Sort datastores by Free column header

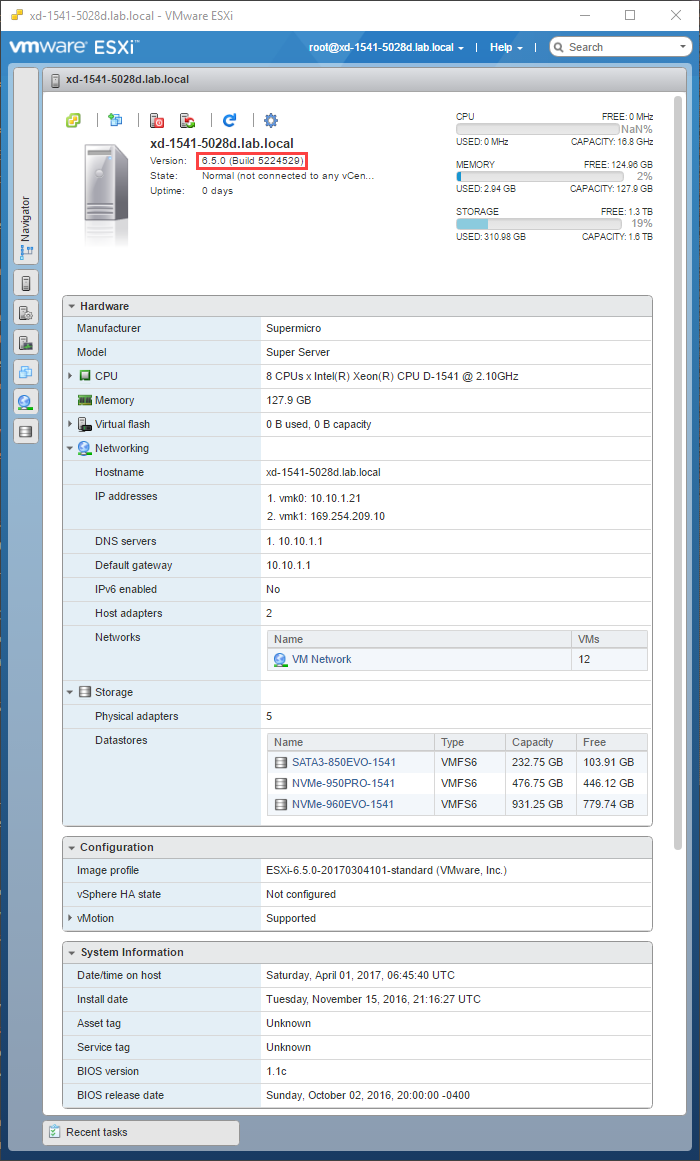pyautogui.click(x=612, y=742)
